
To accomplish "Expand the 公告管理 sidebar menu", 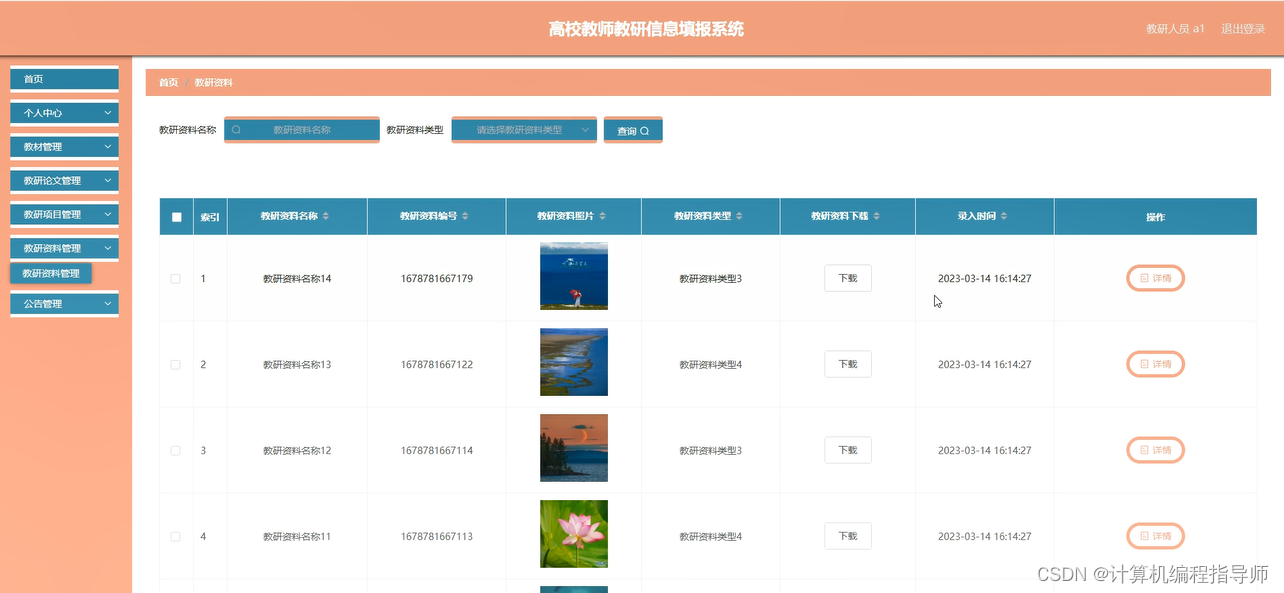I will click(64, 303).
